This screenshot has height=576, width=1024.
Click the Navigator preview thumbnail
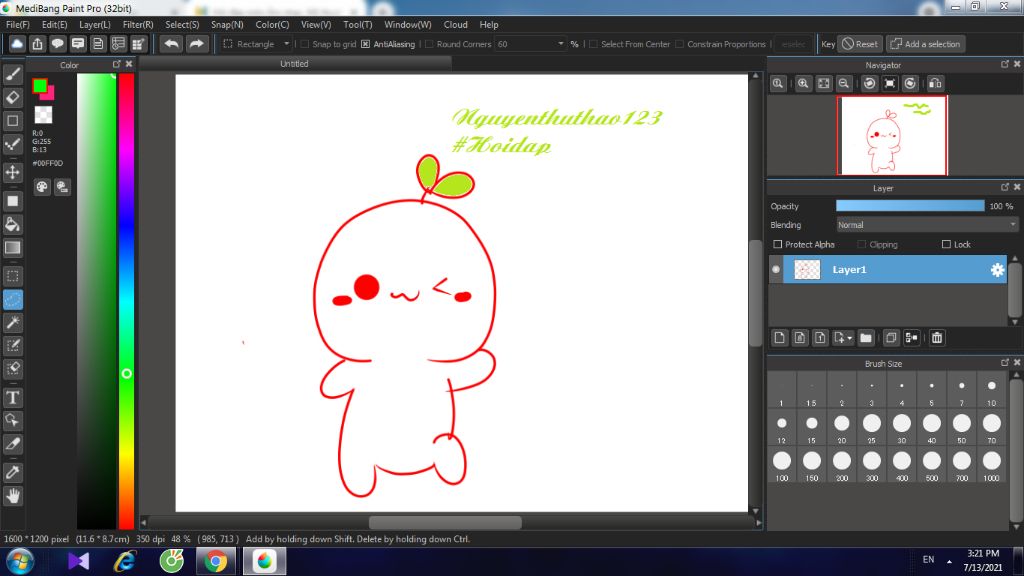pyautogui.click(x=892, y=136)
